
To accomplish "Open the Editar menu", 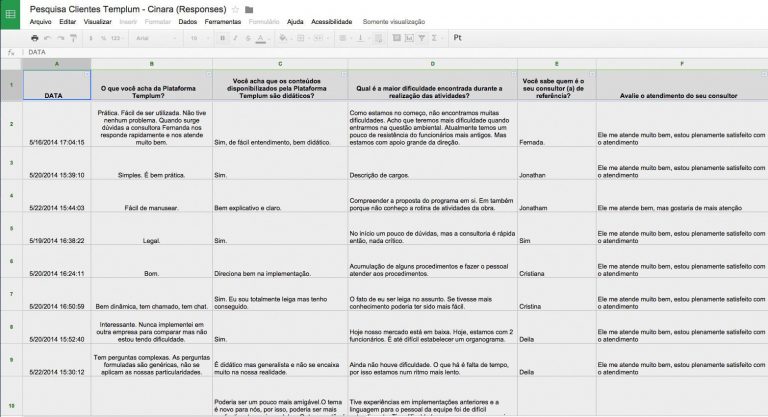I will tap(68, 22).
